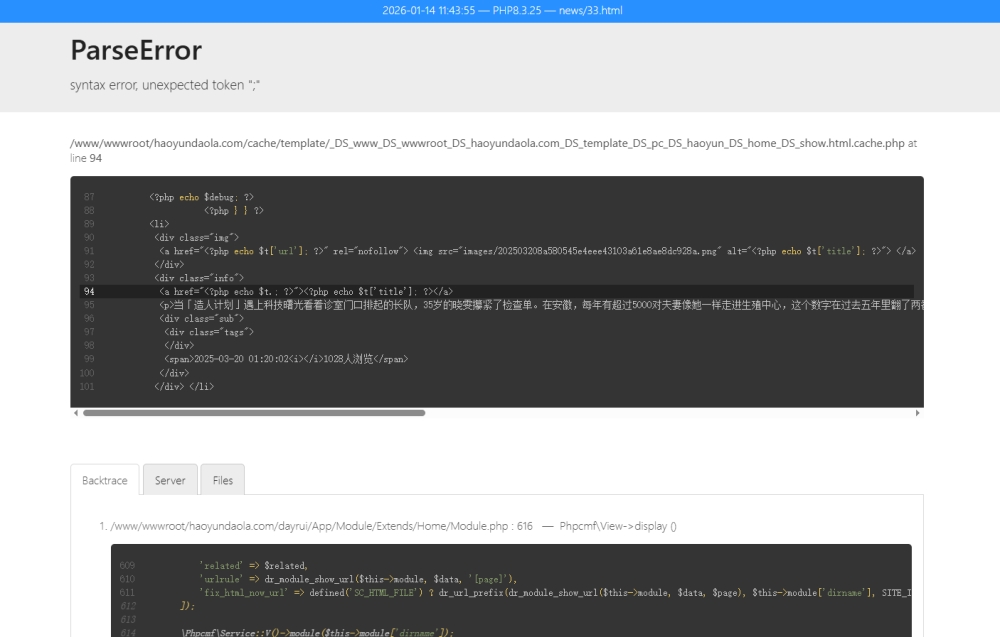
Task: Click the horizontal scrollbar thumb of code block
Action: pyautogui.click(x=253, y=412)
